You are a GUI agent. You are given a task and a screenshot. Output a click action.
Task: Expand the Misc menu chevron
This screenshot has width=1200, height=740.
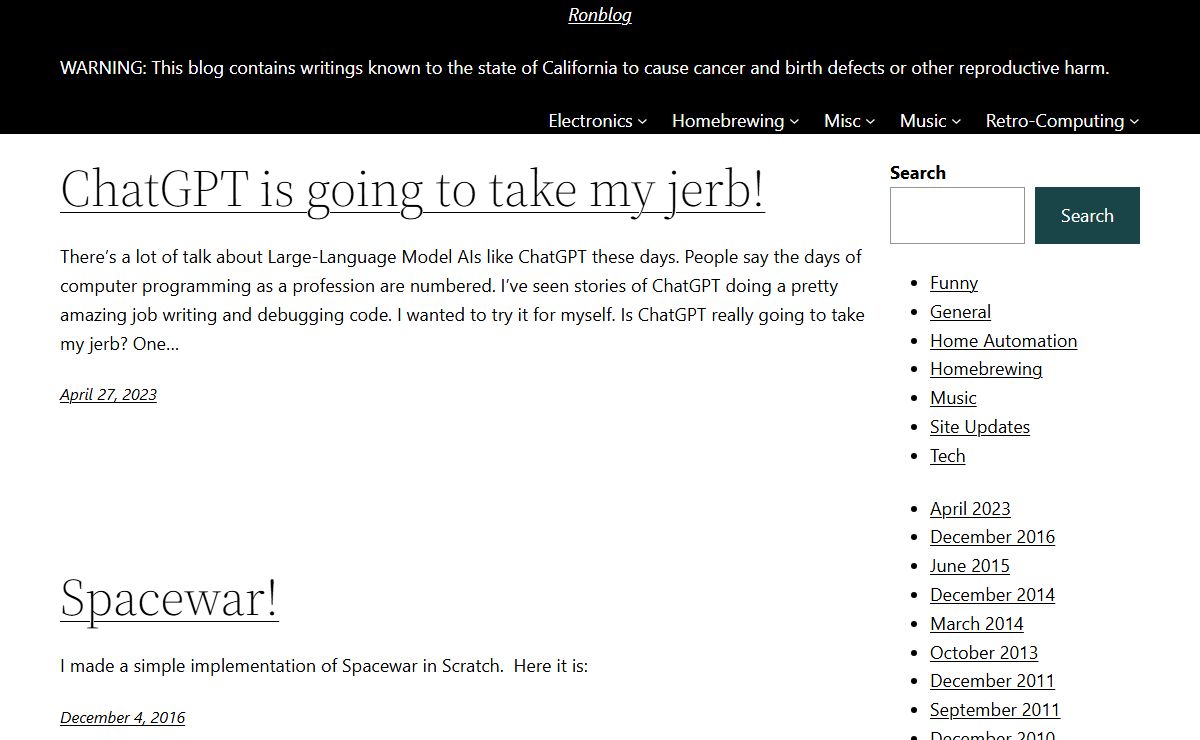(870, 121)
